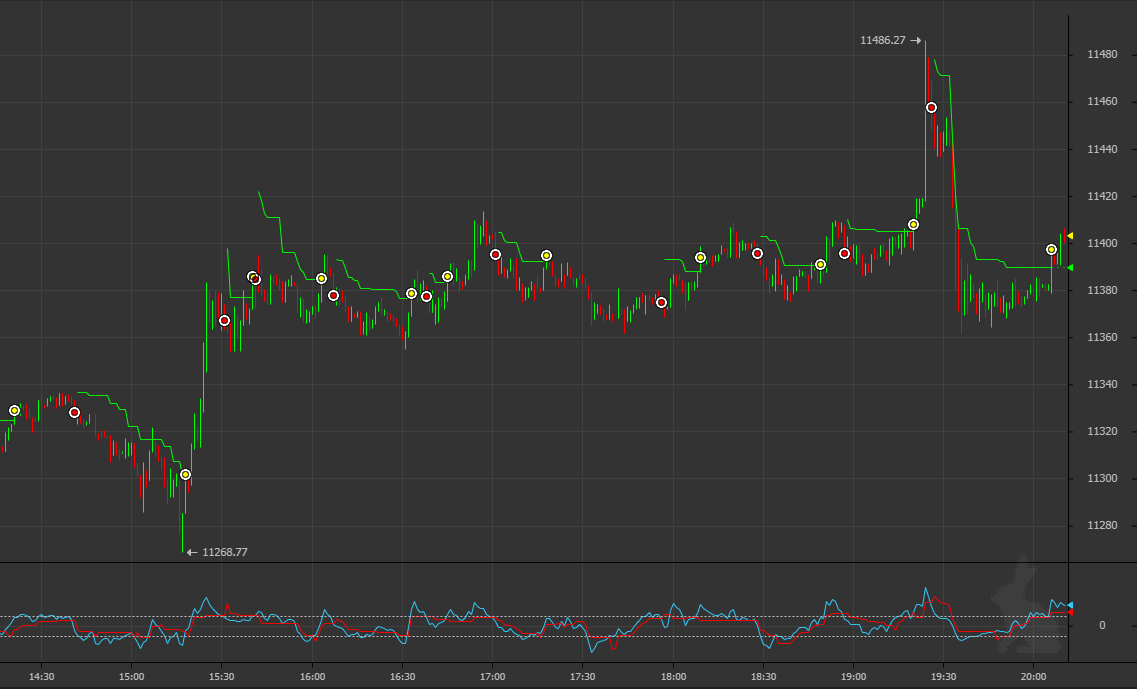Screen dimensions: 1137x689
Task: Select the red signal dot just before 18:00
Action: click(661, 302)
